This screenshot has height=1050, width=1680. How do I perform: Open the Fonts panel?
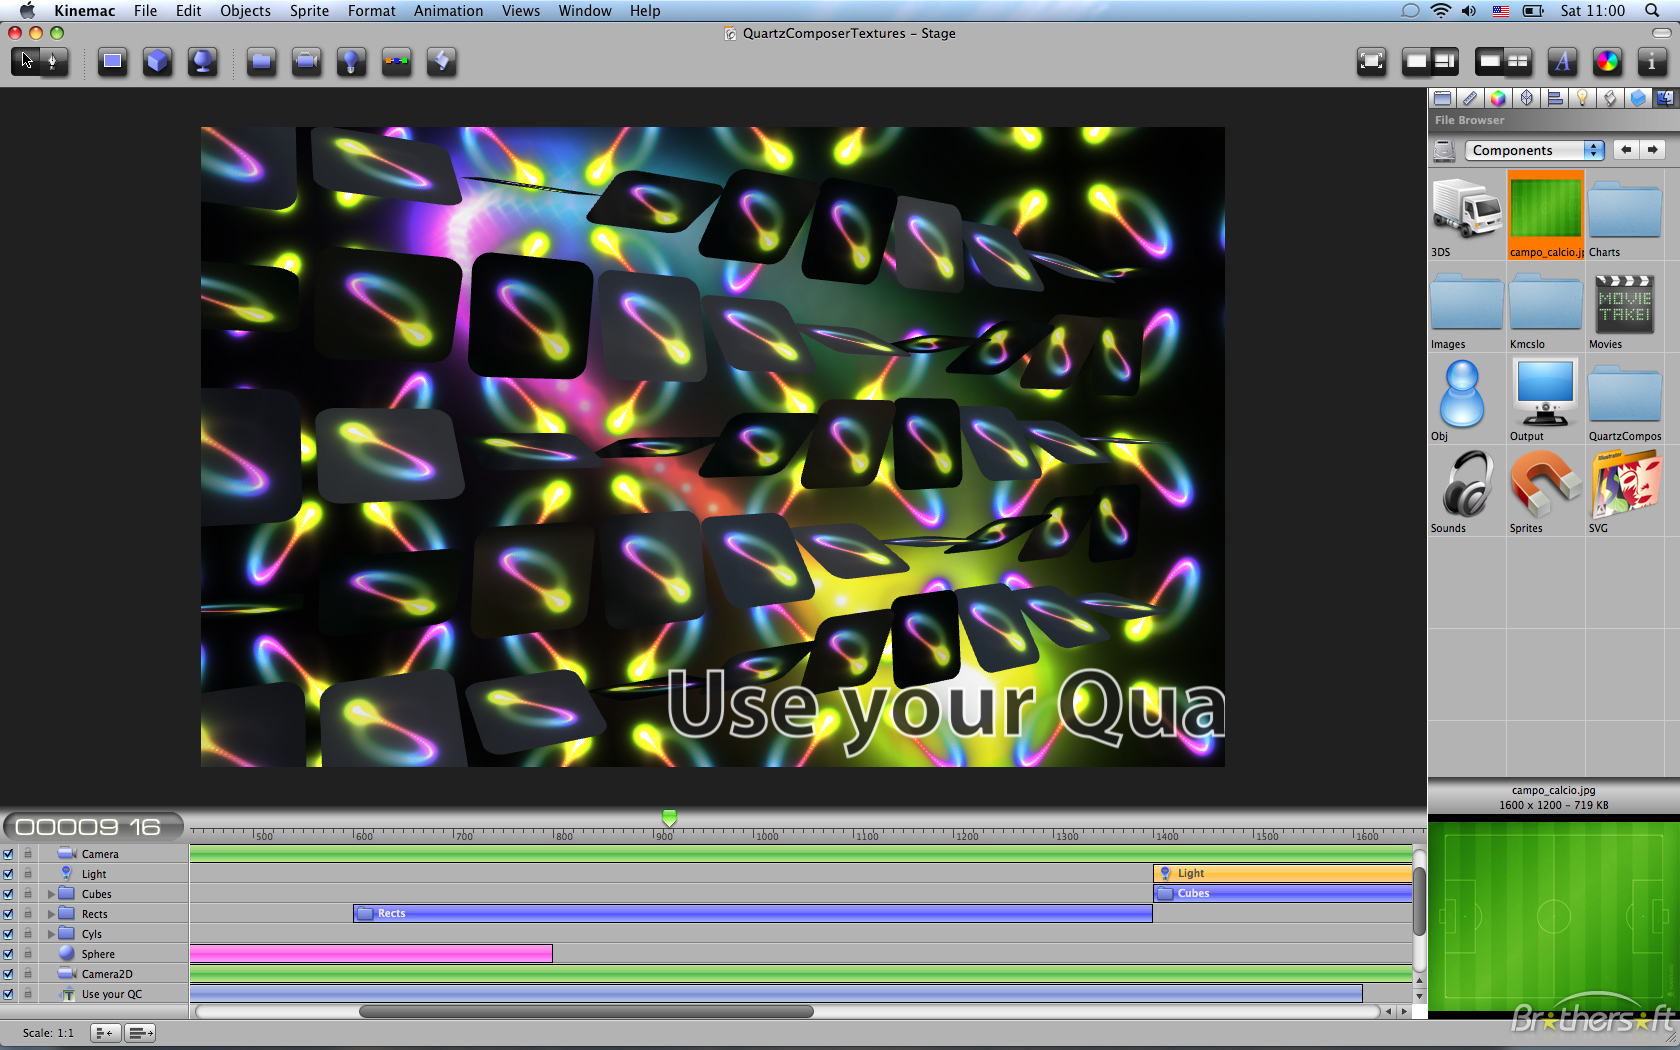pos(1562,62)
